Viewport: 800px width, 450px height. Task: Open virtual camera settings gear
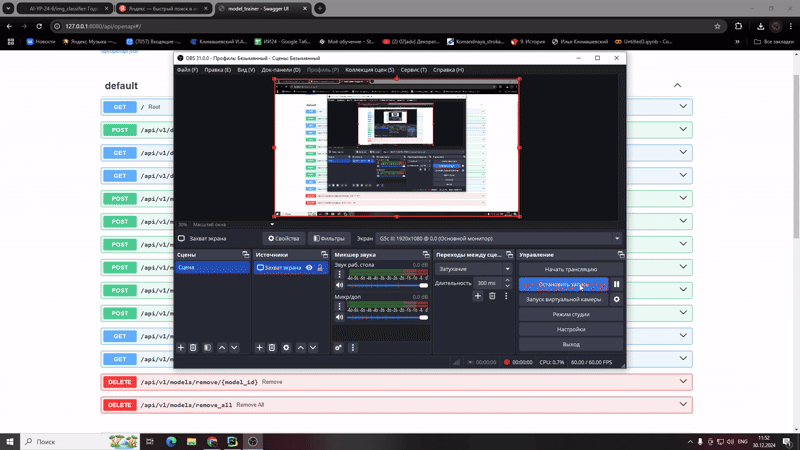[617, 299]
